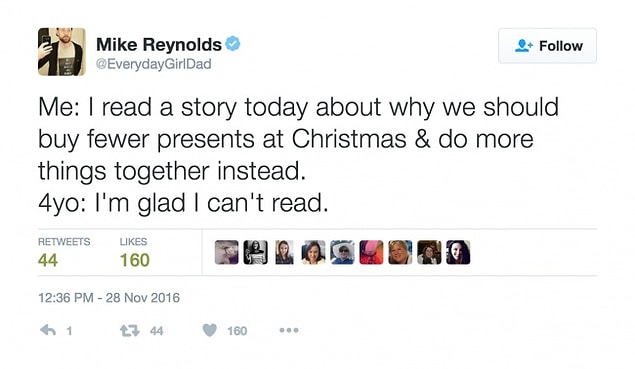This screenshot has width=635, height=369.
Task: Click the blue verified badge
Action: pos(233,44)
